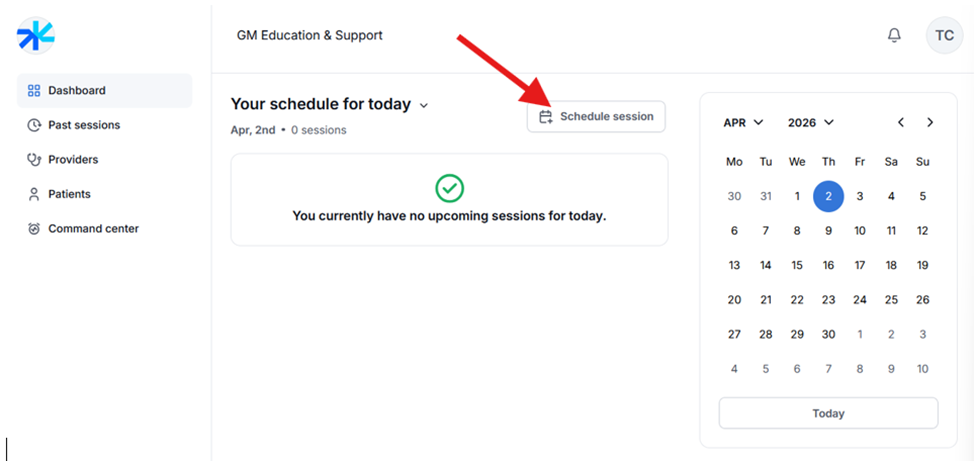Select April 15 on the calendar

click(x=797, y=265)
